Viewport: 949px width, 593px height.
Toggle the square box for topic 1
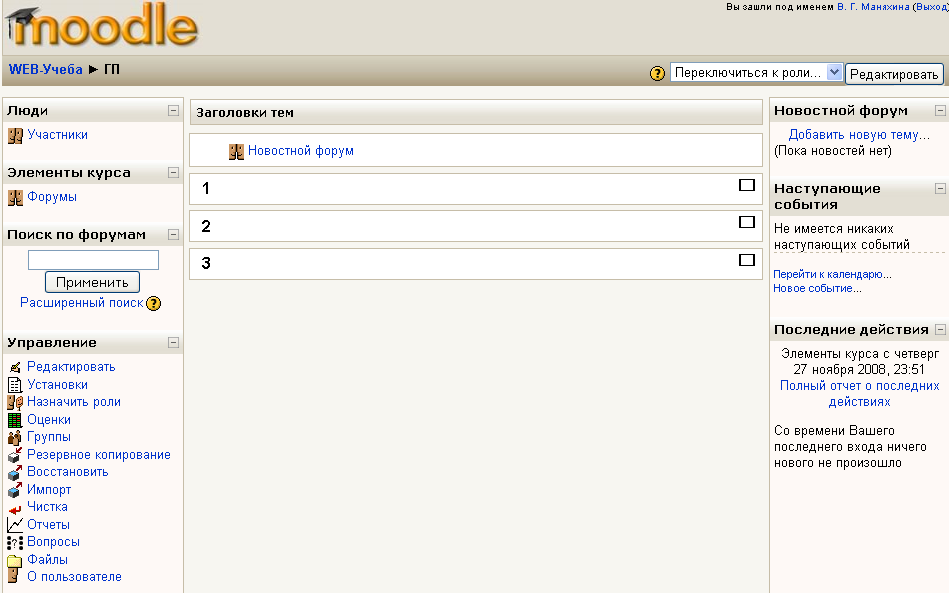coord(746,185)
